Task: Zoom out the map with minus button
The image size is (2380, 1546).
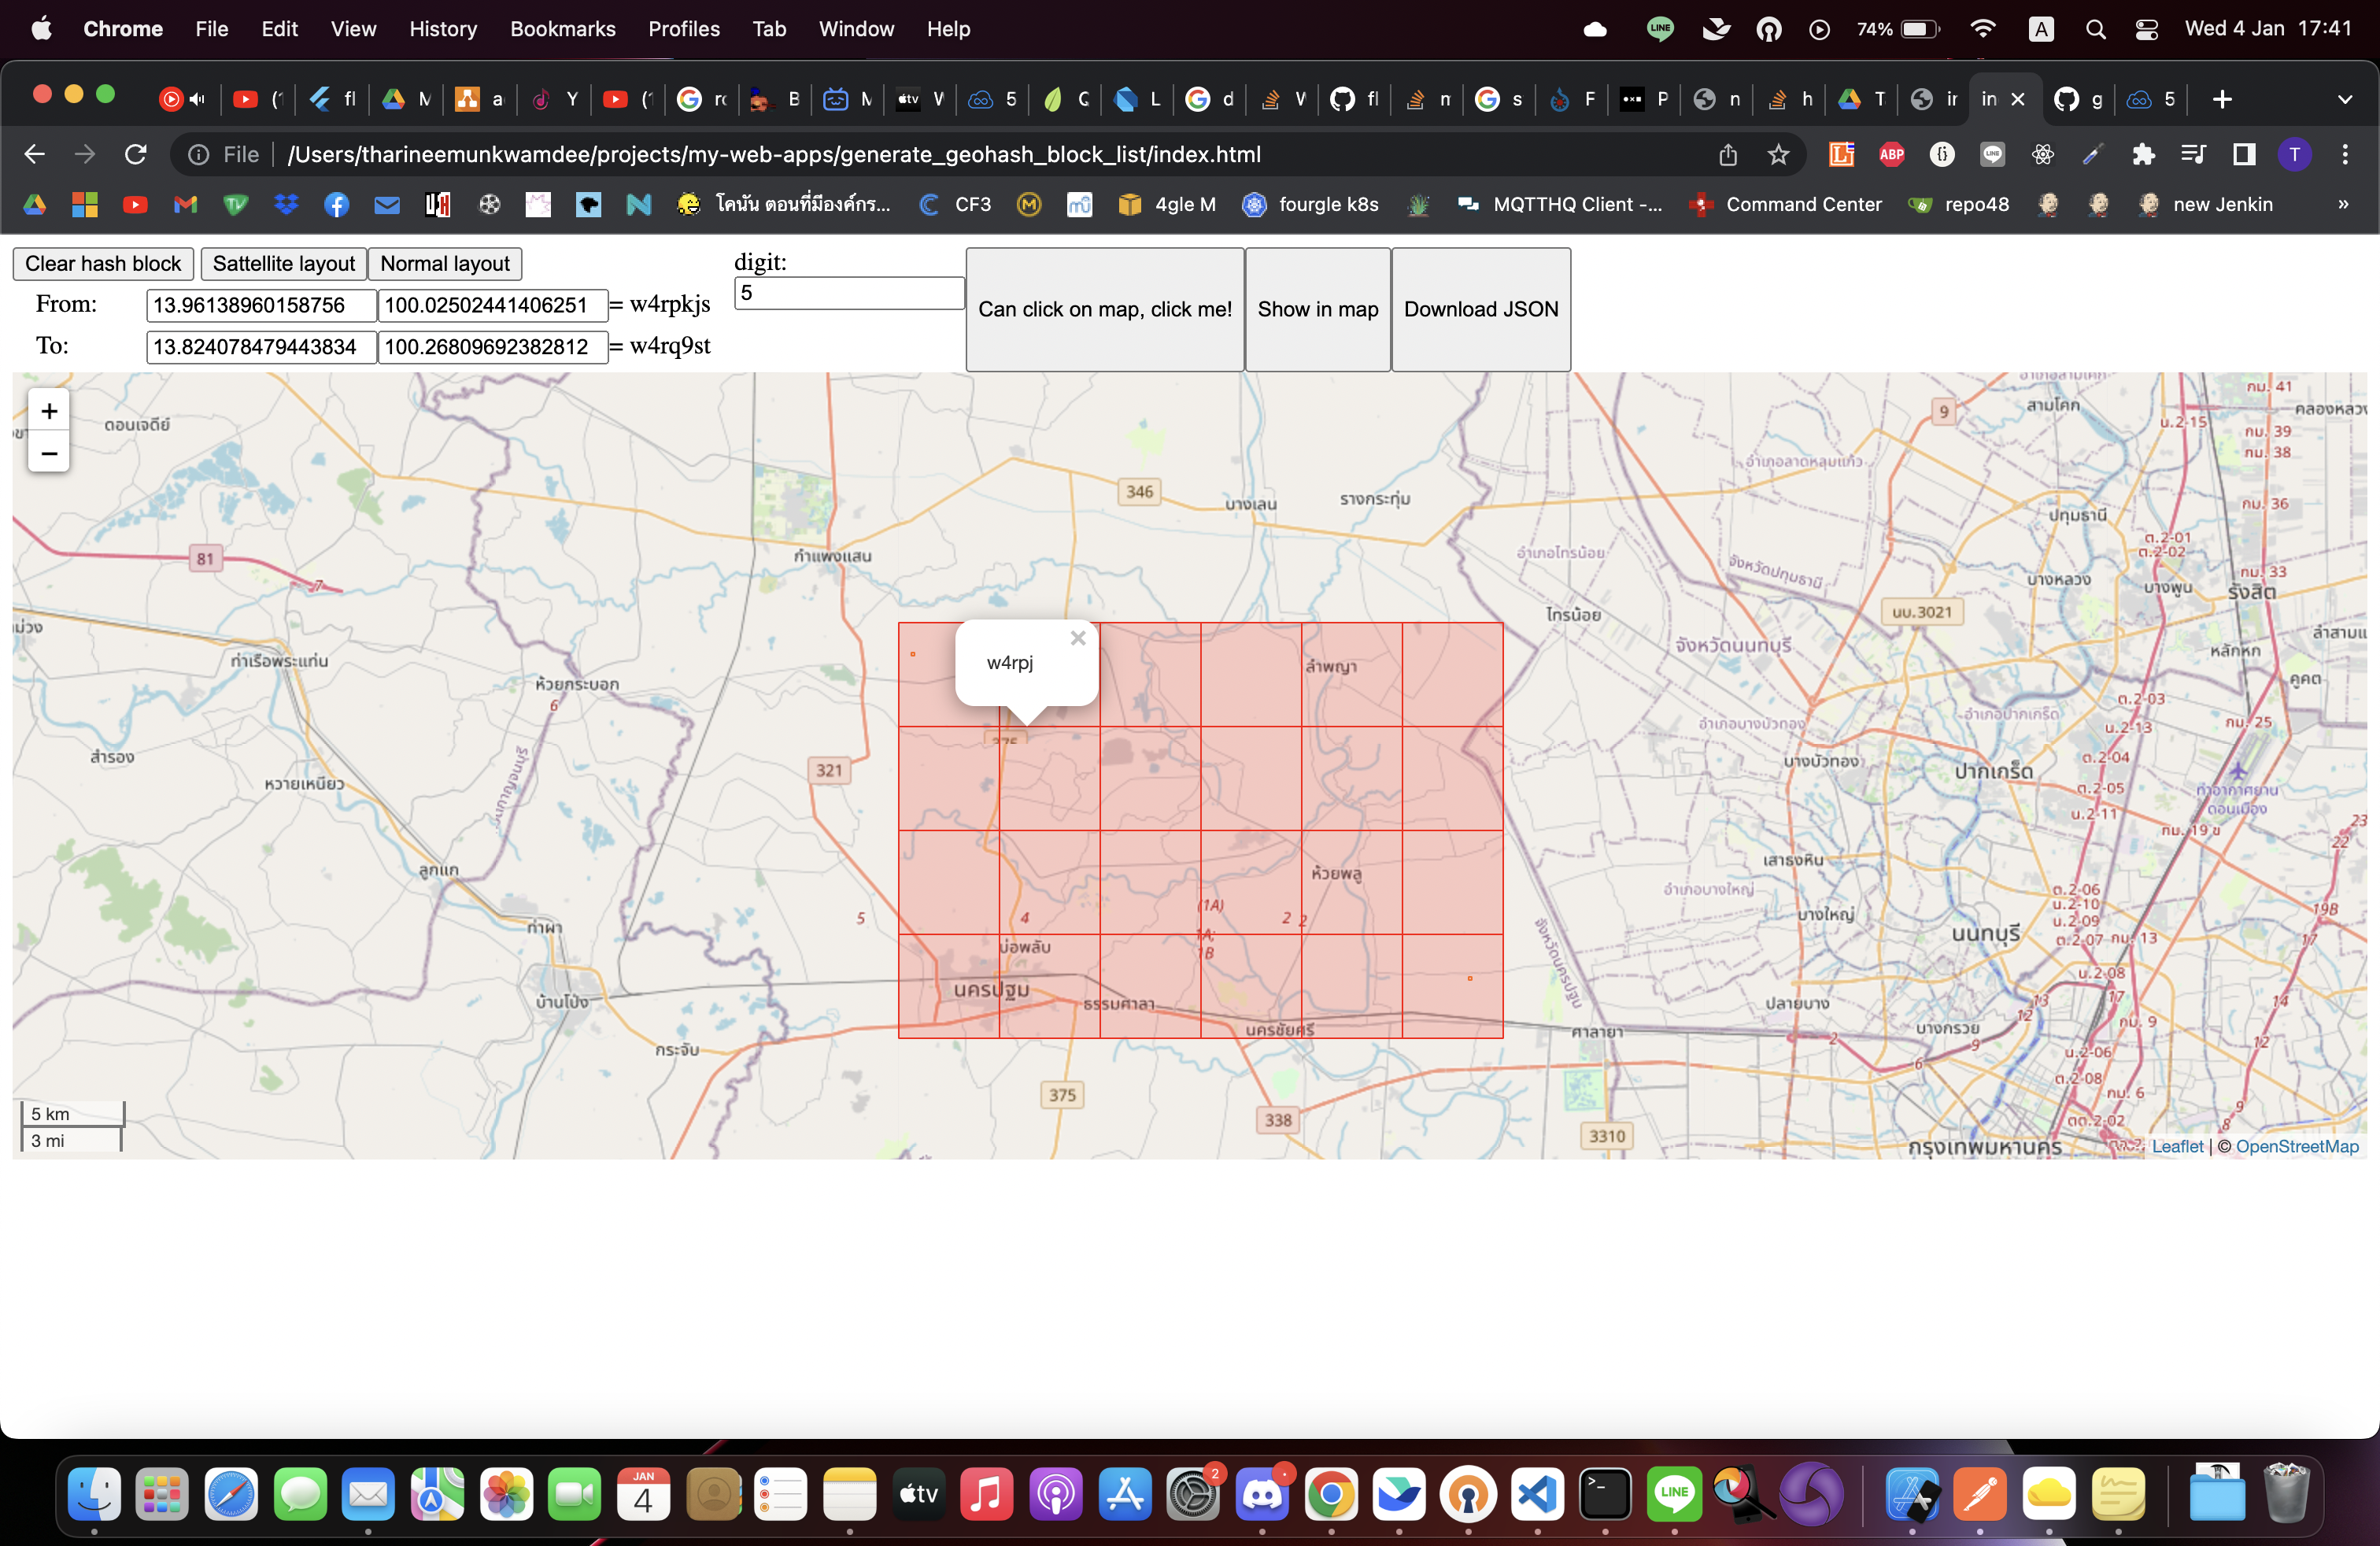Action: (49, 454)
